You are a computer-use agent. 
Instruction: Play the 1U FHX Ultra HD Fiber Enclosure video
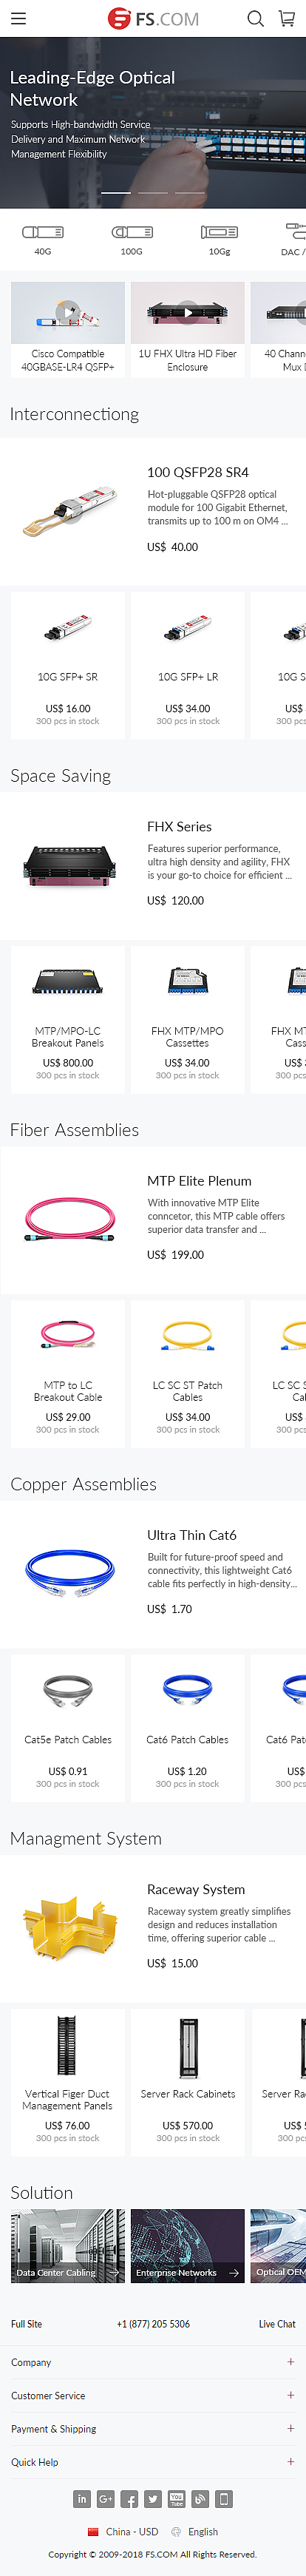click(x=188, y=313)
